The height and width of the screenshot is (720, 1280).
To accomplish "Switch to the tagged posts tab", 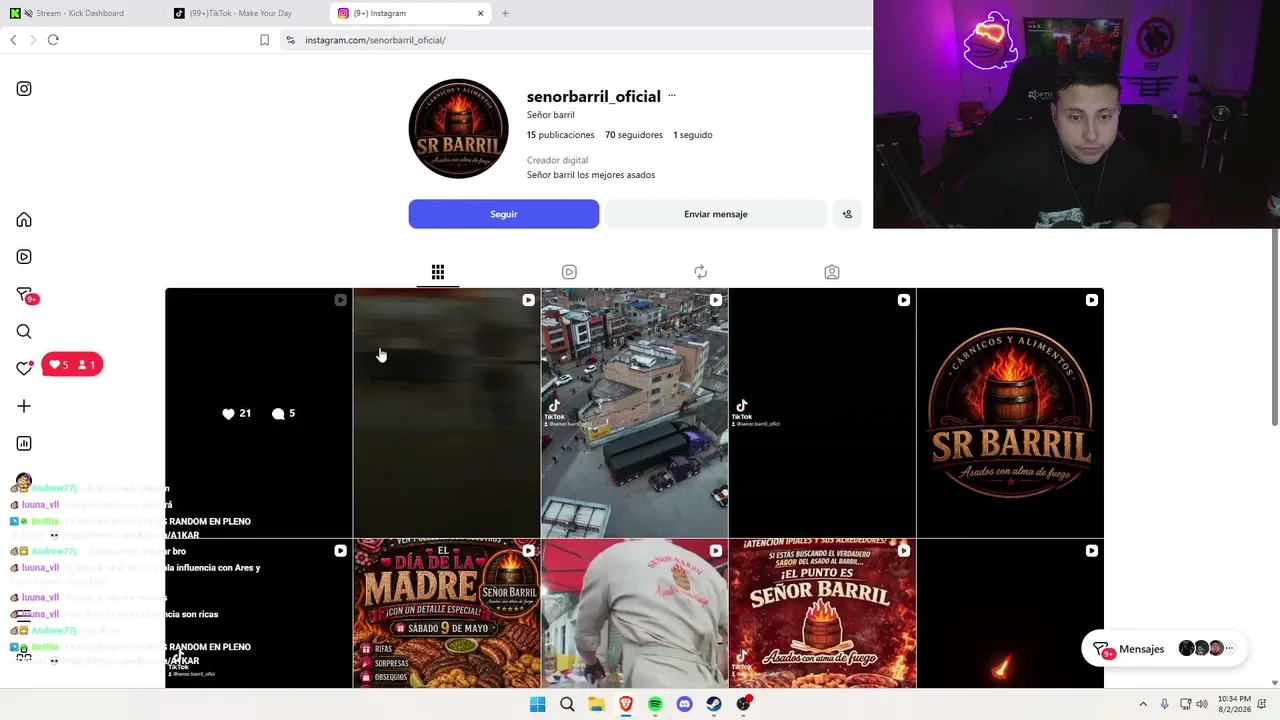I will 832,272.
